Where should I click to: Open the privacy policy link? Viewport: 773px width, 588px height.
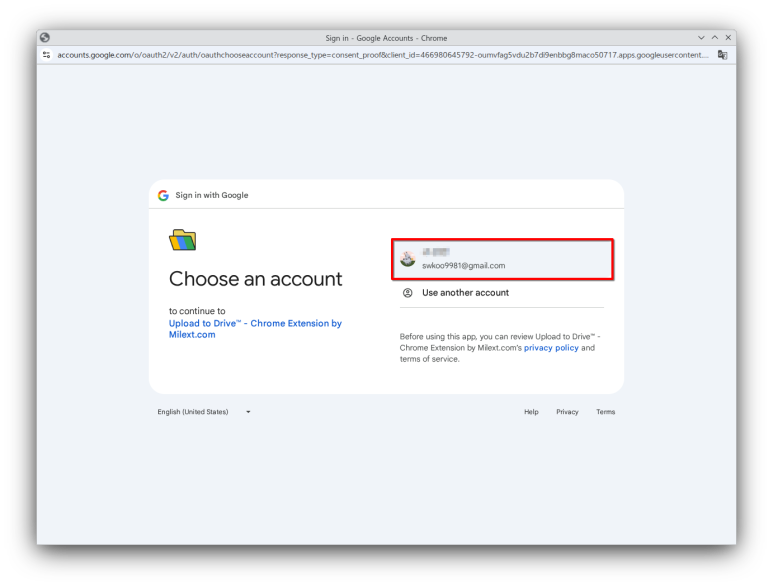click(x=551, y=348)
